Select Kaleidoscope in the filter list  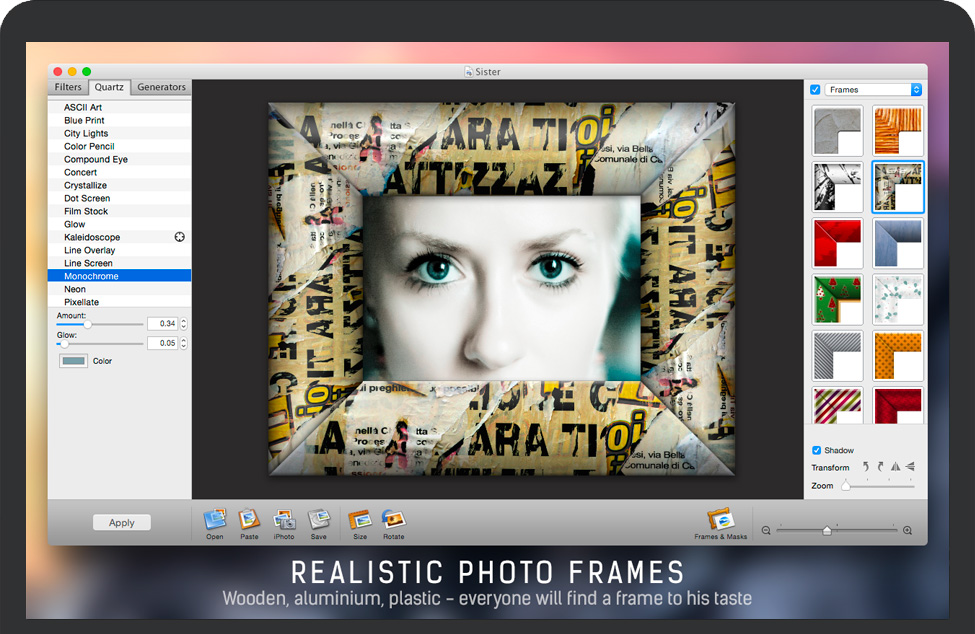point(92,237)
